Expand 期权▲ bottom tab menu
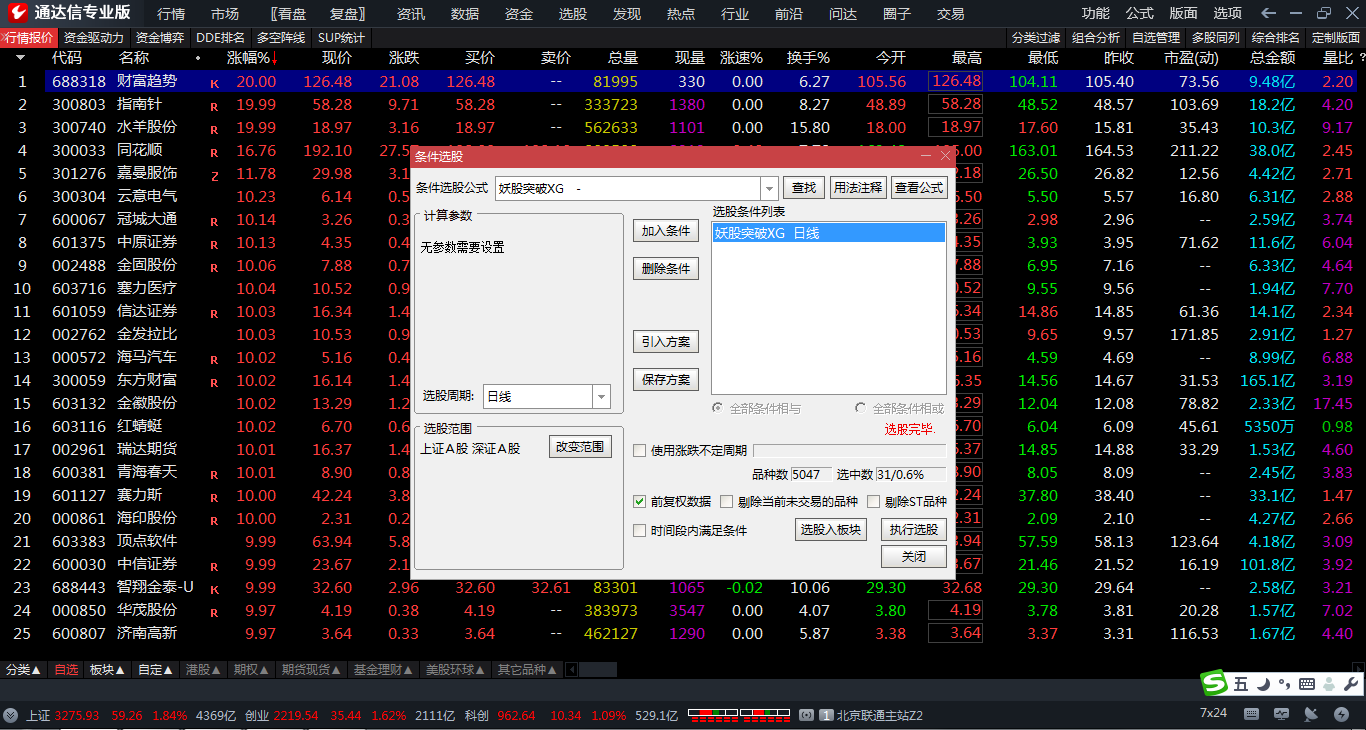 [x=251, y=670]
